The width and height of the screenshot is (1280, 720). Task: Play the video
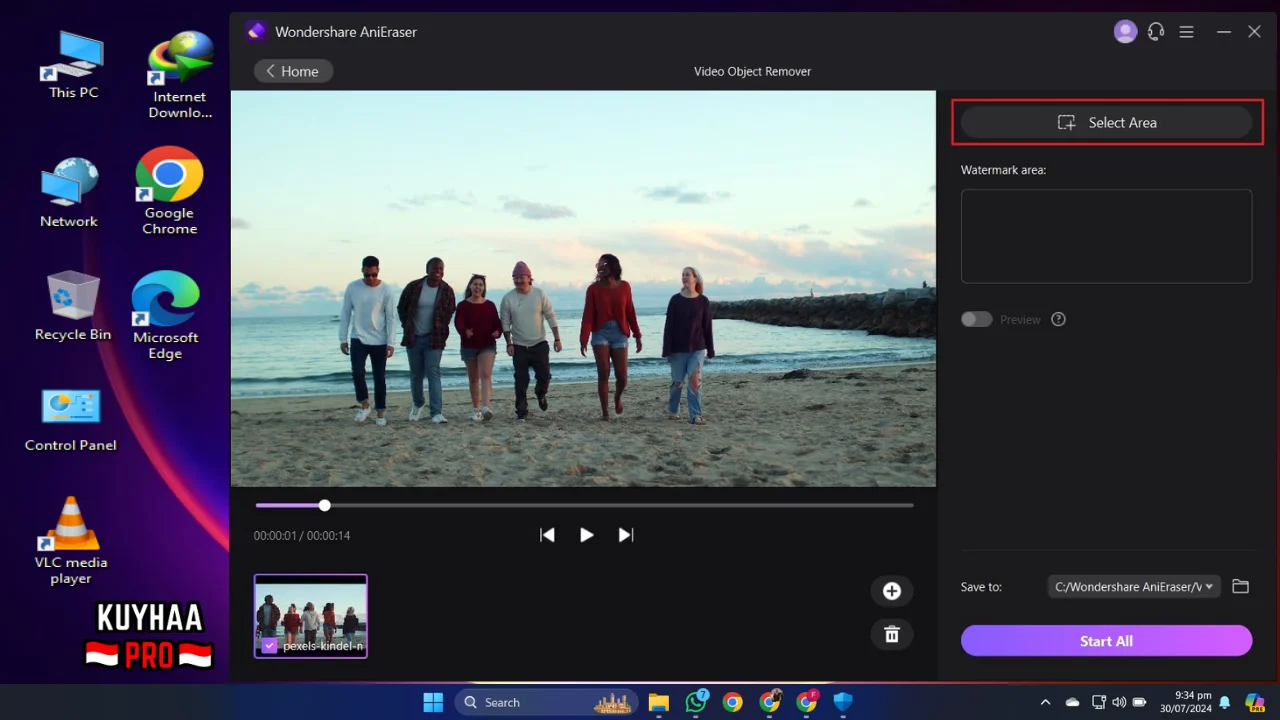pos(586,535)
